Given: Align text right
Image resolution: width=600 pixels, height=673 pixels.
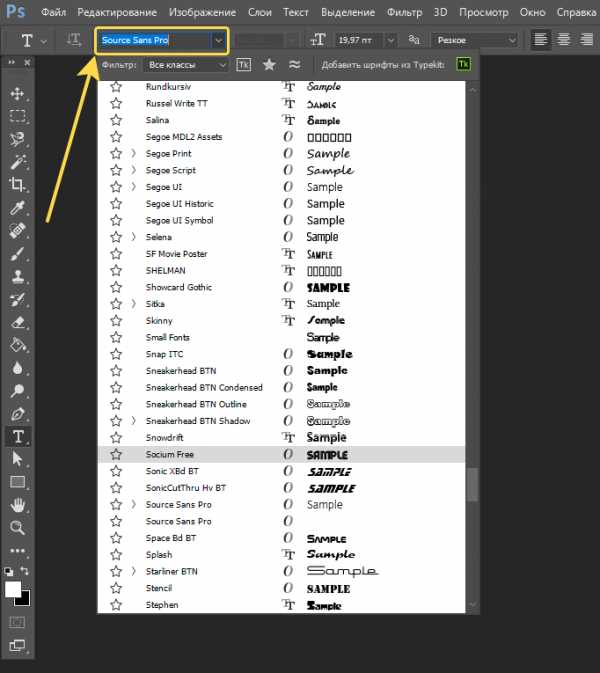Looking at the screenshot, I should click(586, 40).
